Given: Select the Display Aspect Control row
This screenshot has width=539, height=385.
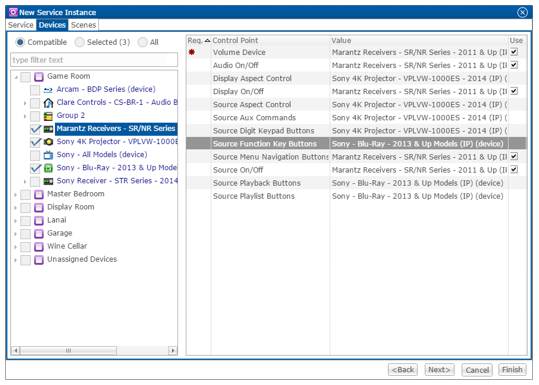Looking at the screenshot, I should click(x=356, y=78).
